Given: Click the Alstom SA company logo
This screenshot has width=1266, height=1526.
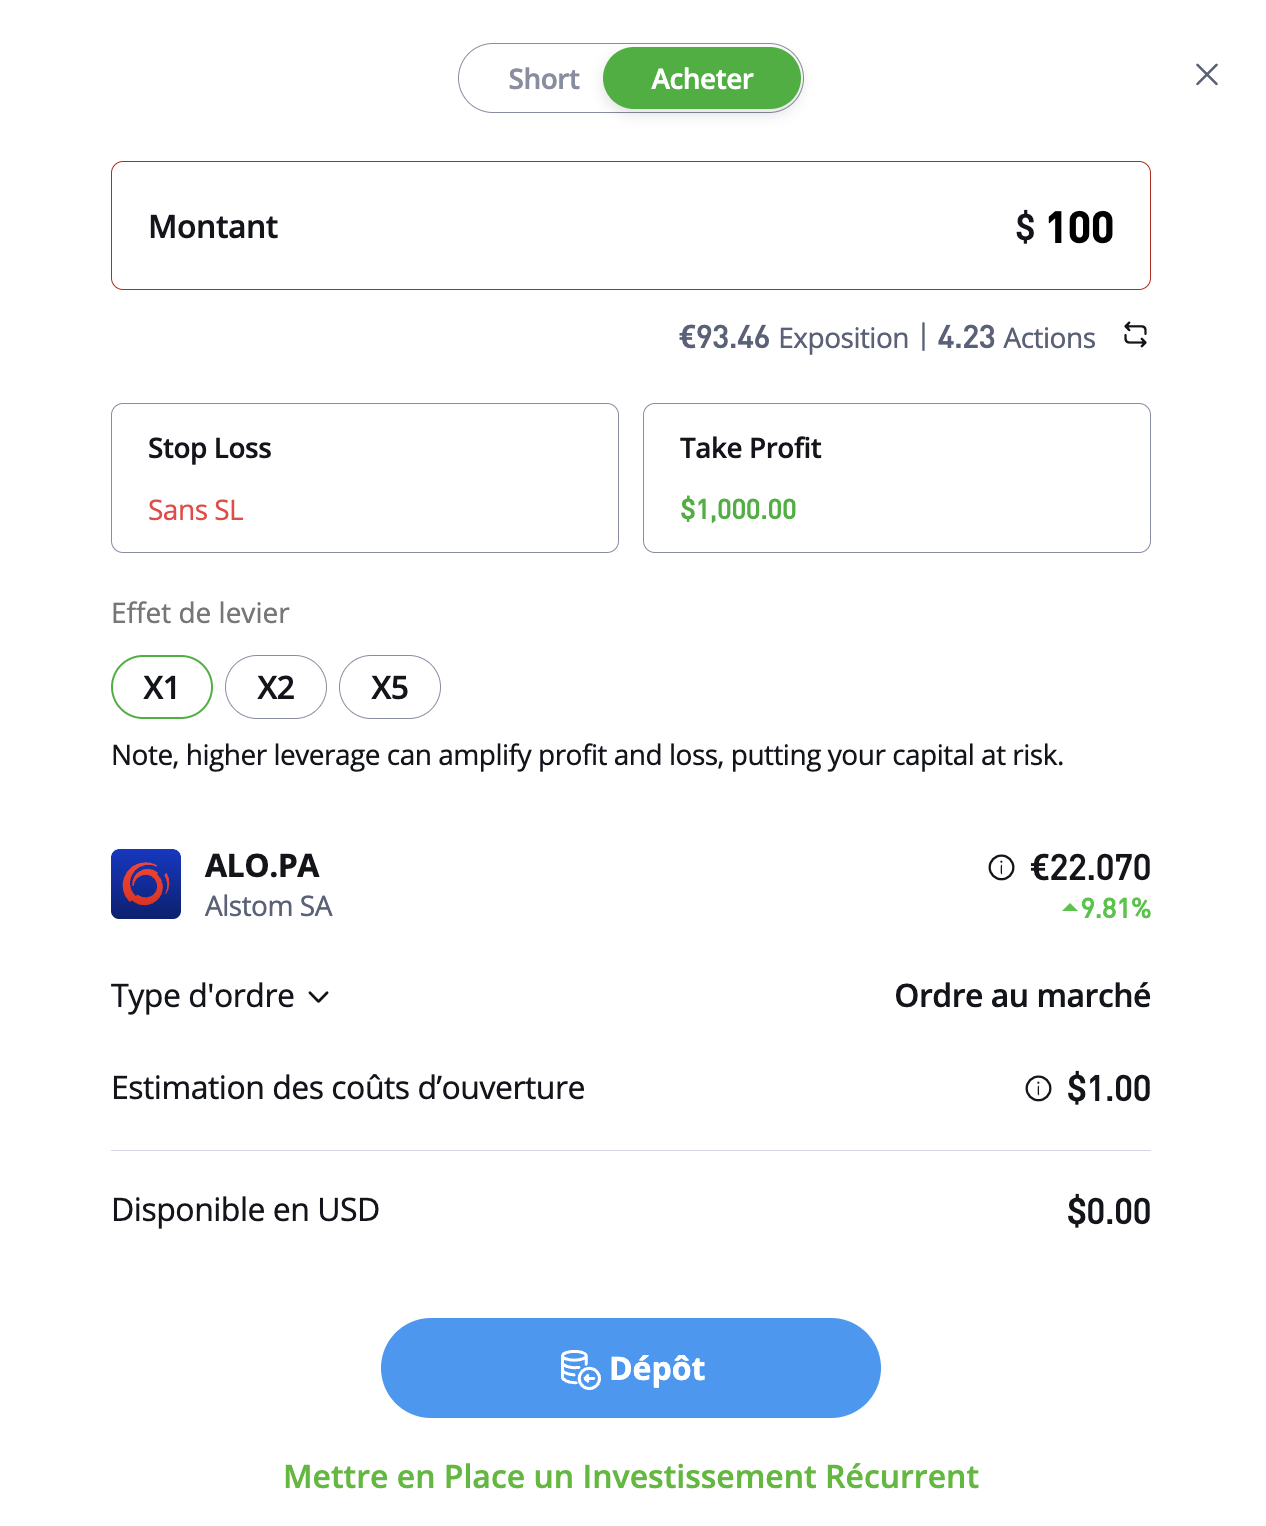Looking at the screenshot, I should [x=146, y=884].
